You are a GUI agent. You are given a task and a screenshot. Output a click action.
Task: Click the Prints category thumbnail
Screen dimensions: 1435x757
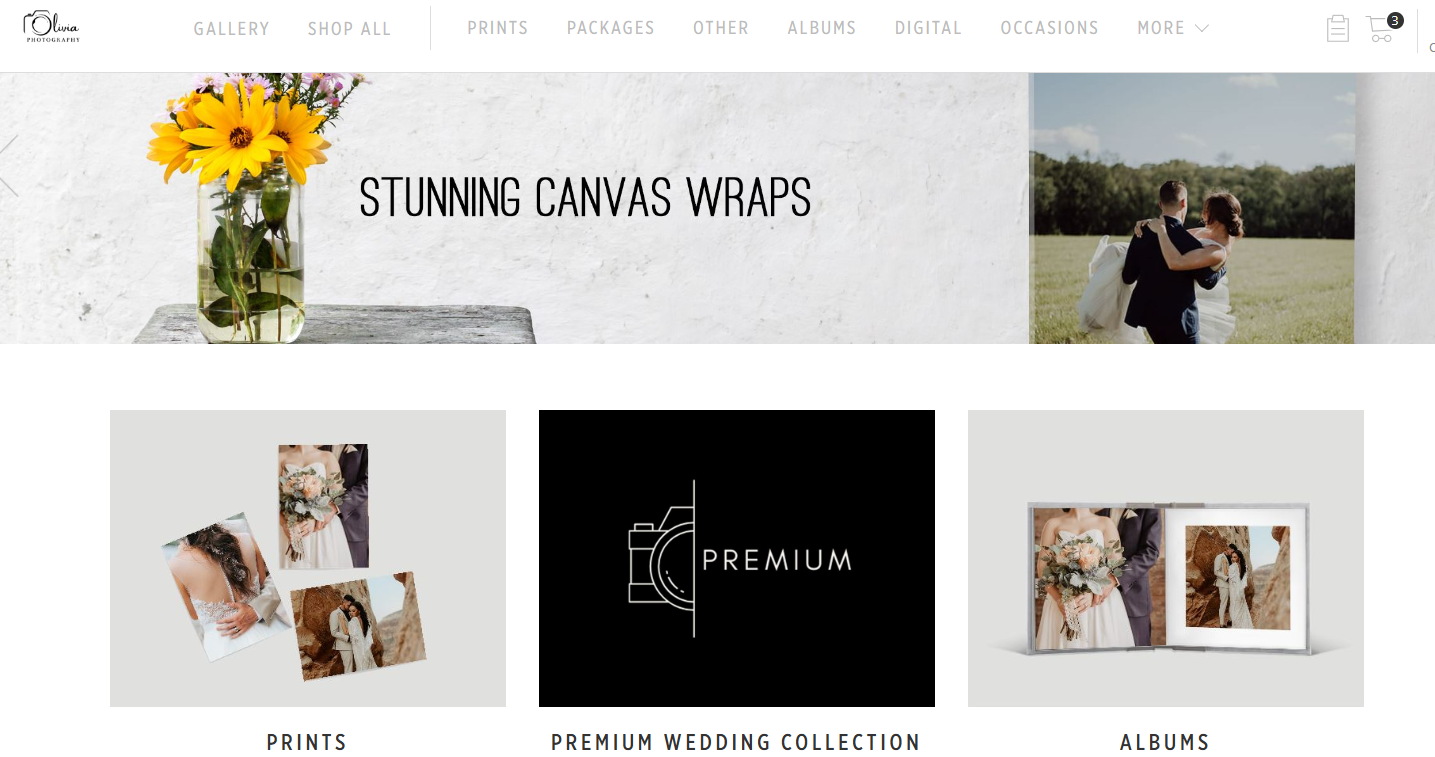[308, 558]
